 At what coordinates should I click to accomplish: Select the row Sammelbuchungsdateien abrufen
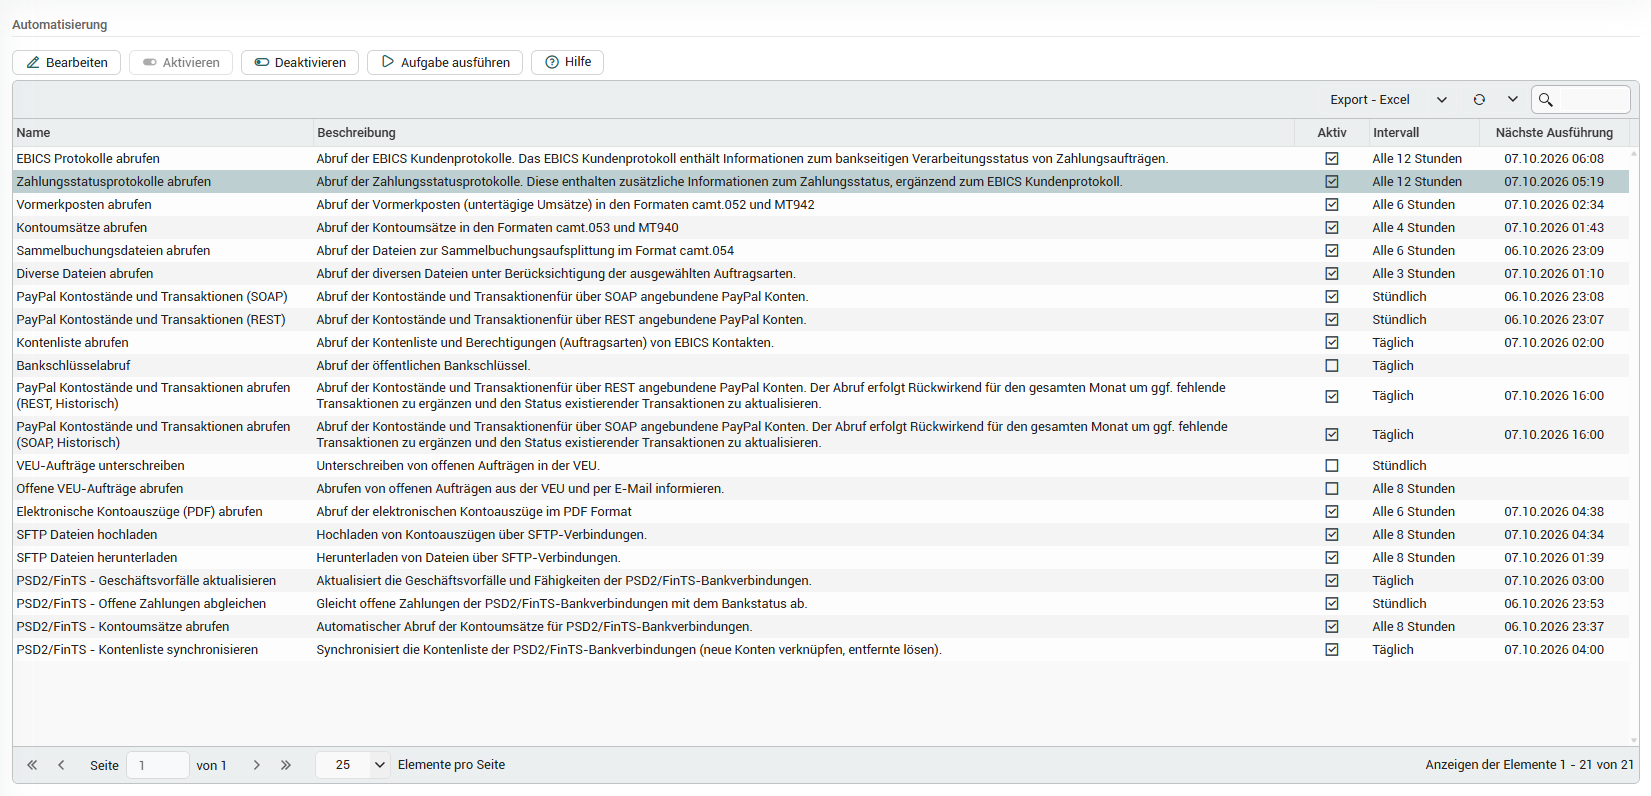pyautogui.click(x=821, y=251)
